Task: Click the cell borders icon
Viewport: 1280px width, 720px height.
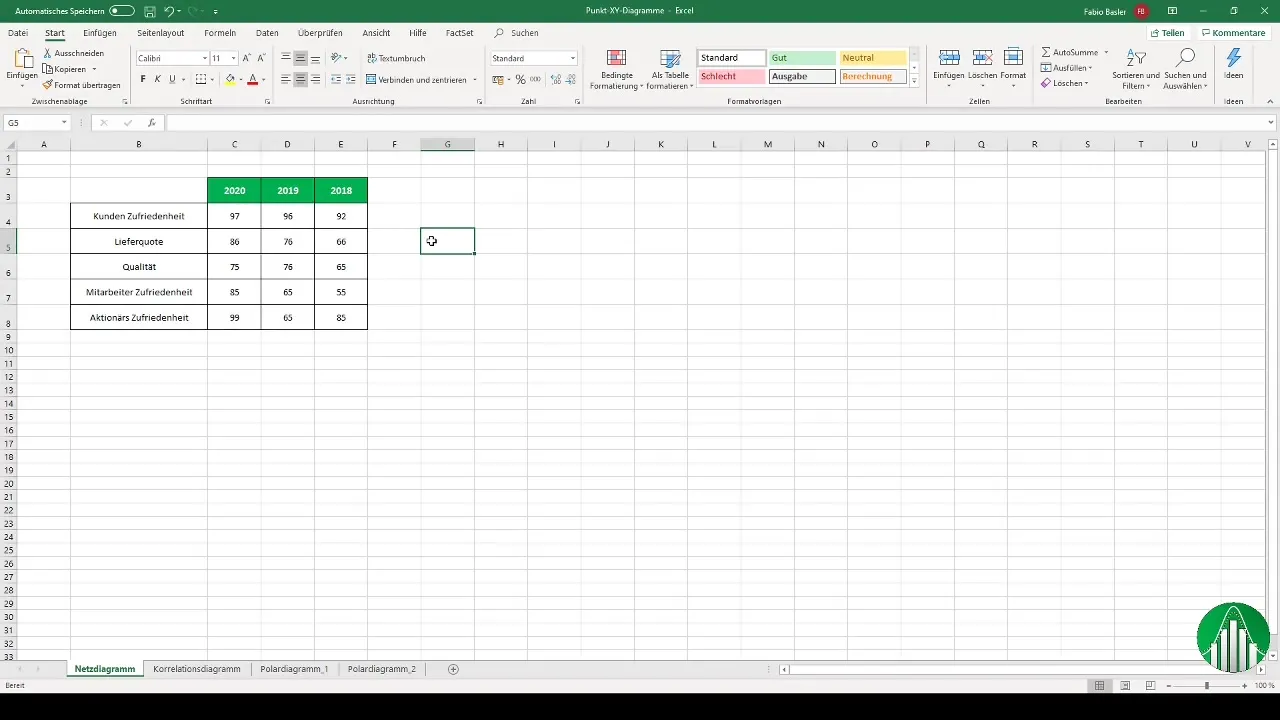Action: click(x=200, y=79)
